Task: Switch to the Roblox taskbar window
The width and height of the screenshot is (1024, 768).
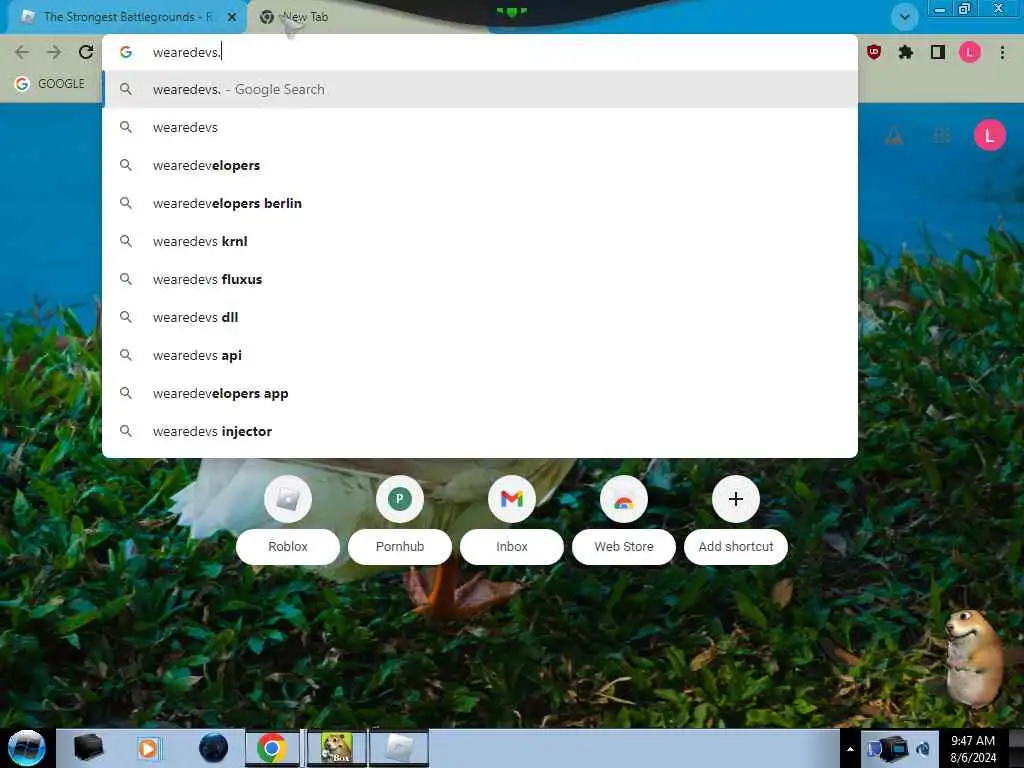Action: click(x=399, y=748)
